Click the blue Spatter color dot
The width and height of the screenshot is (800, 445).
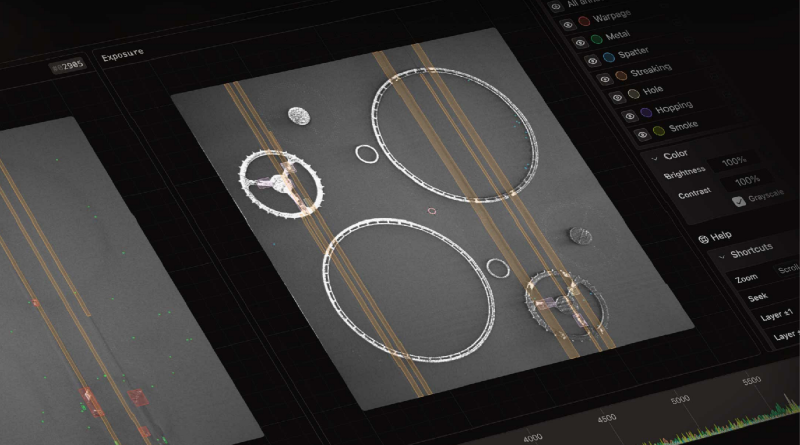coord(611,59)
